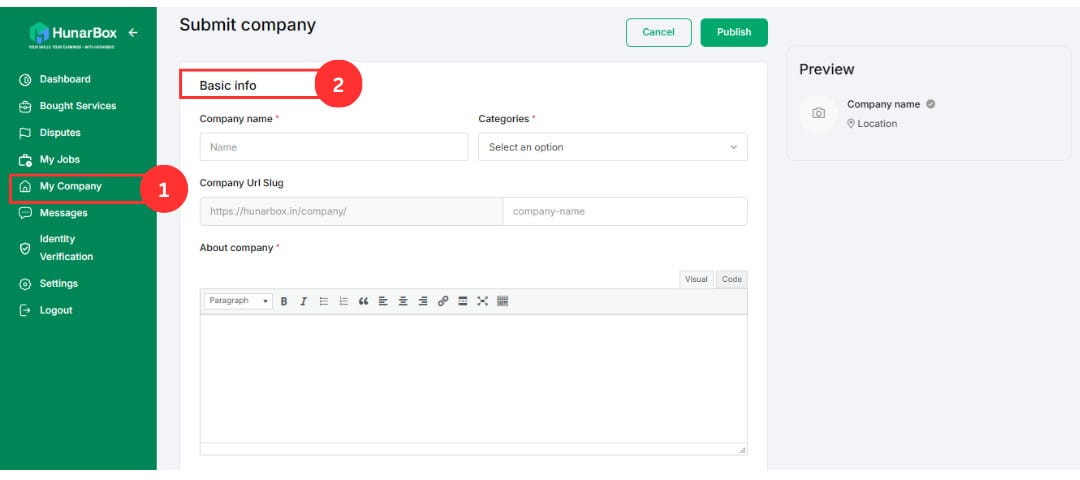
Task: Open Settings in the sidebar
Action: [59, 284]
